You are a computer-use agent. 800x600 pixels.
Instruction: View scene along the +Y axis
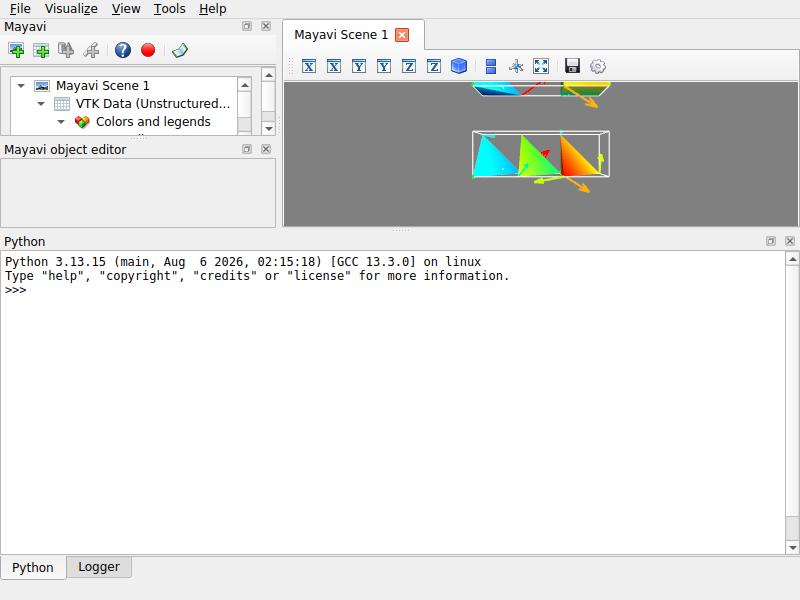[384, 66]
